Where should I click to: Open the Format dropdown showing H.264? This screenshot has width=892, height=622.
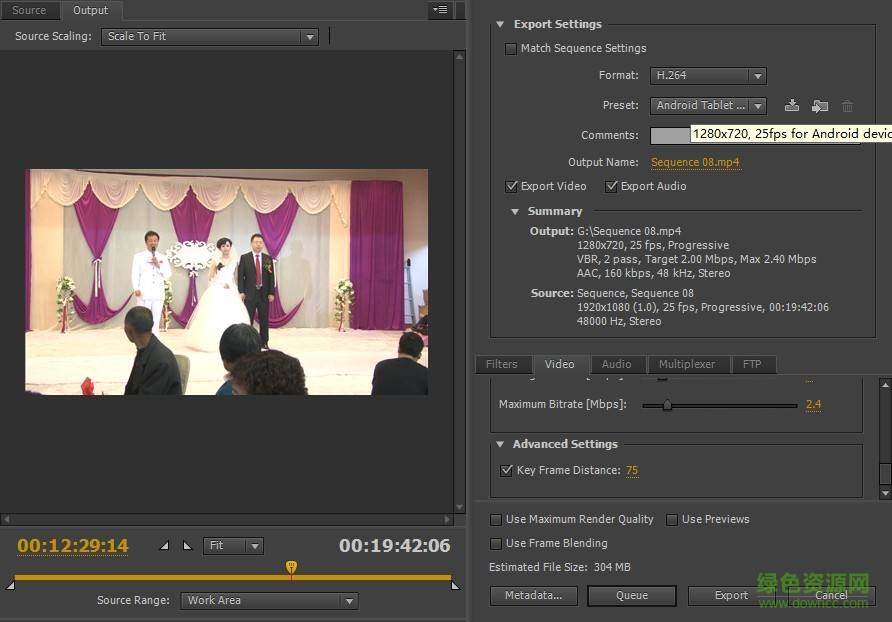click(x=707, y=75)
